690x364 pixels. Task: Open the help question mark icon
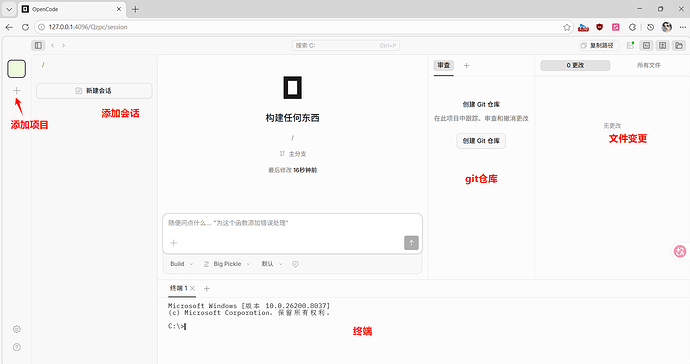(17, 347)
